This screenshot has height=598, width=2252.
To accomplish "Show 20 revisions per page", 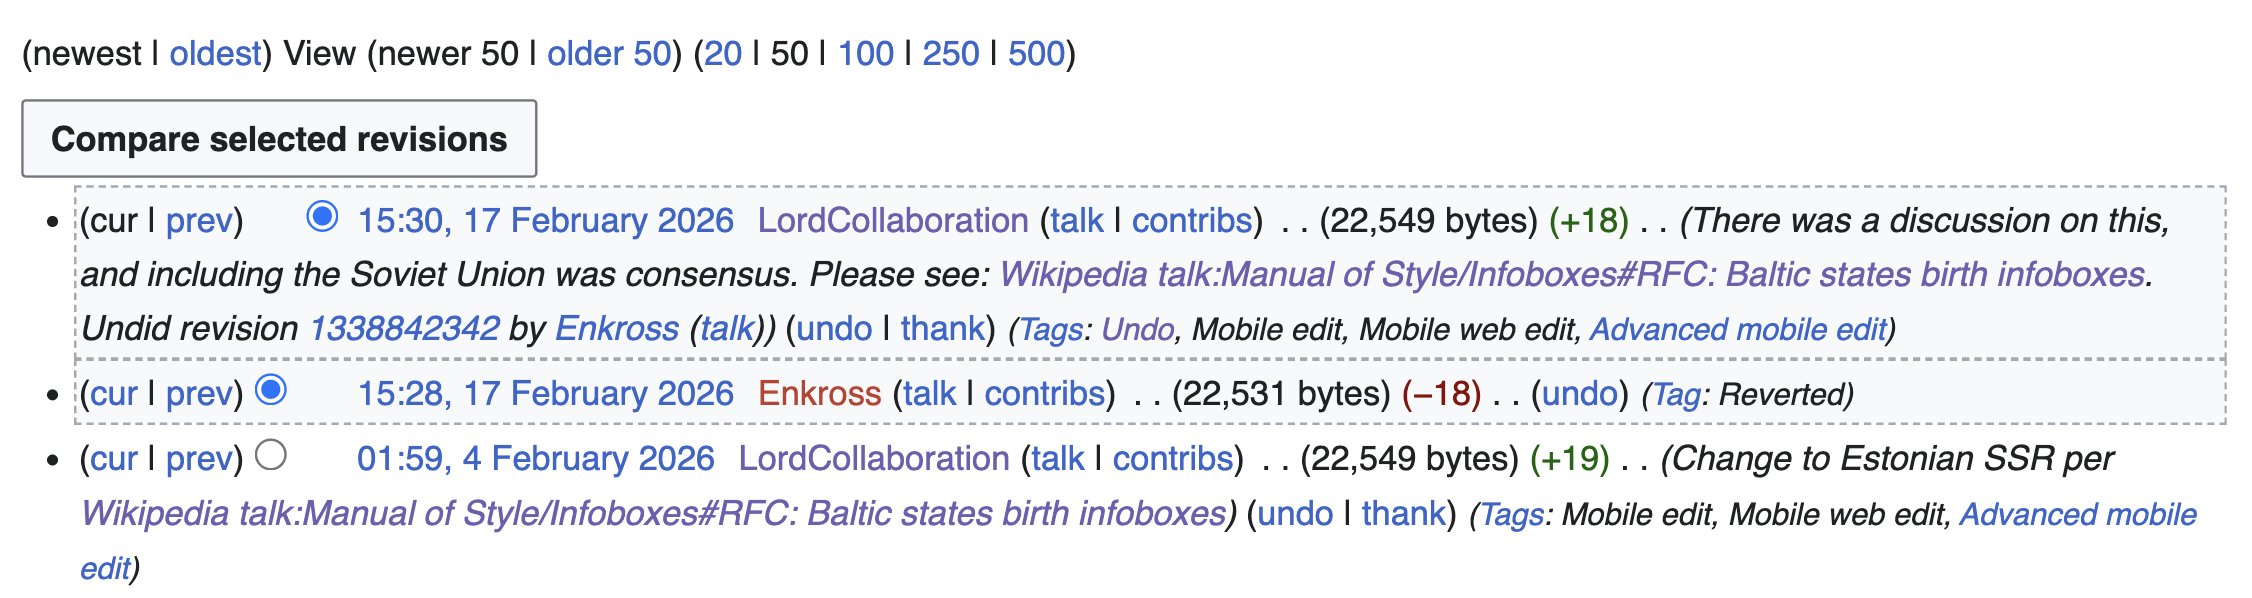I will coord(723,53).
